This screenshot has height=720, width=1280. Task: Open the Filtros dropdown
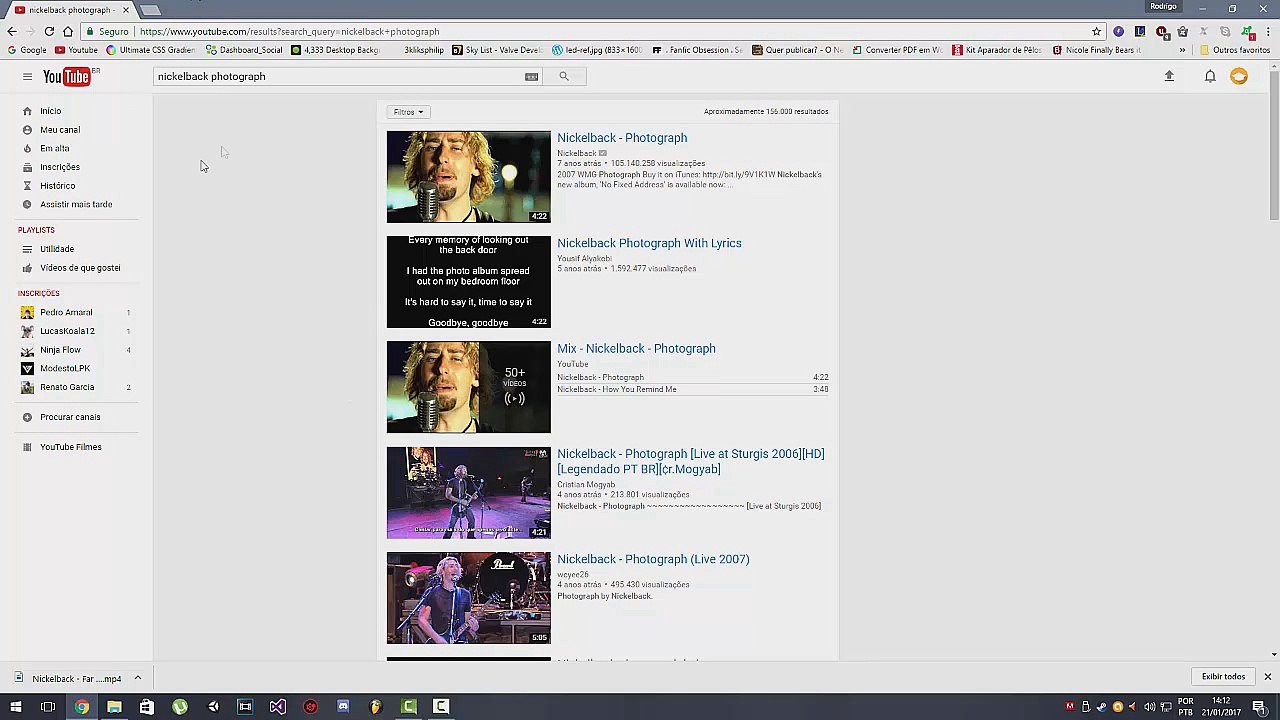click(x=409, y=112)
